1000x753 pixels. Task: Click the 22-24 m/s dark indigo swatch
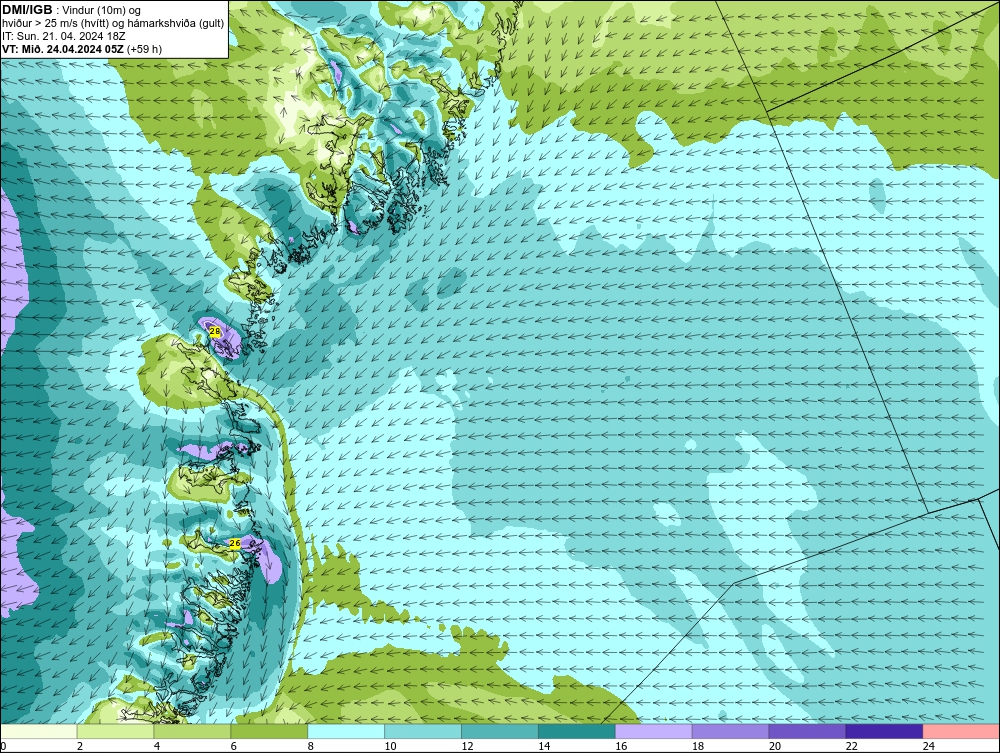click(x=884, y=731)
